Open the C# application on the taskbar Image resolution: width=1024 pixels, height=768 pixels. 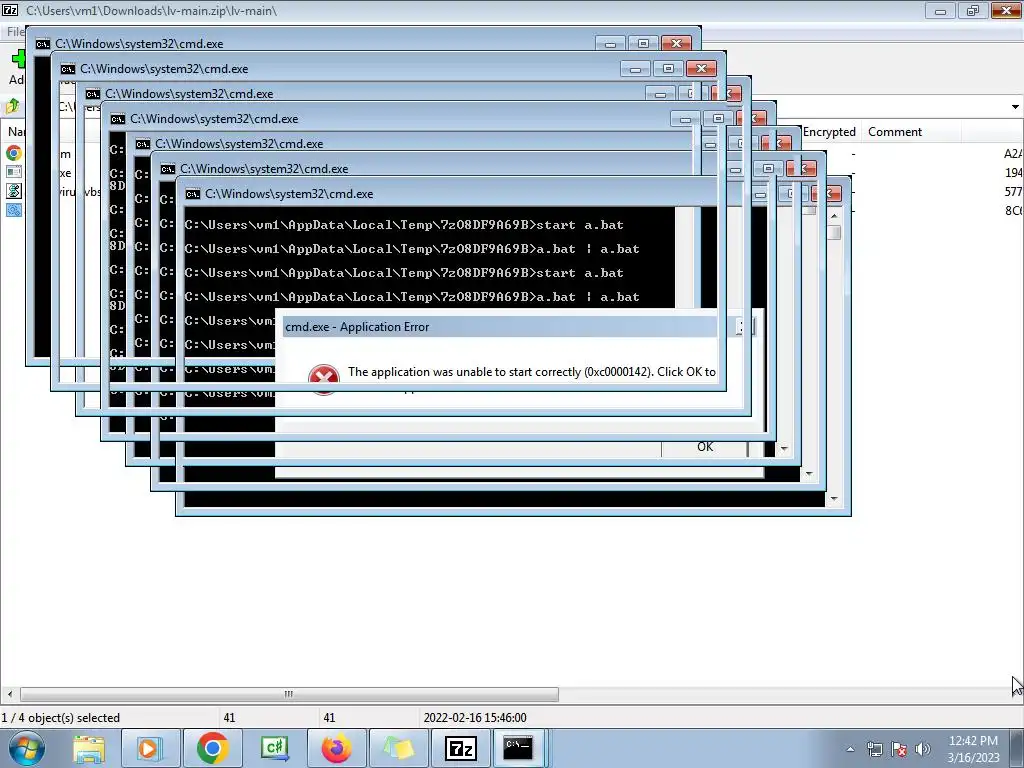(x=275, y=748)
